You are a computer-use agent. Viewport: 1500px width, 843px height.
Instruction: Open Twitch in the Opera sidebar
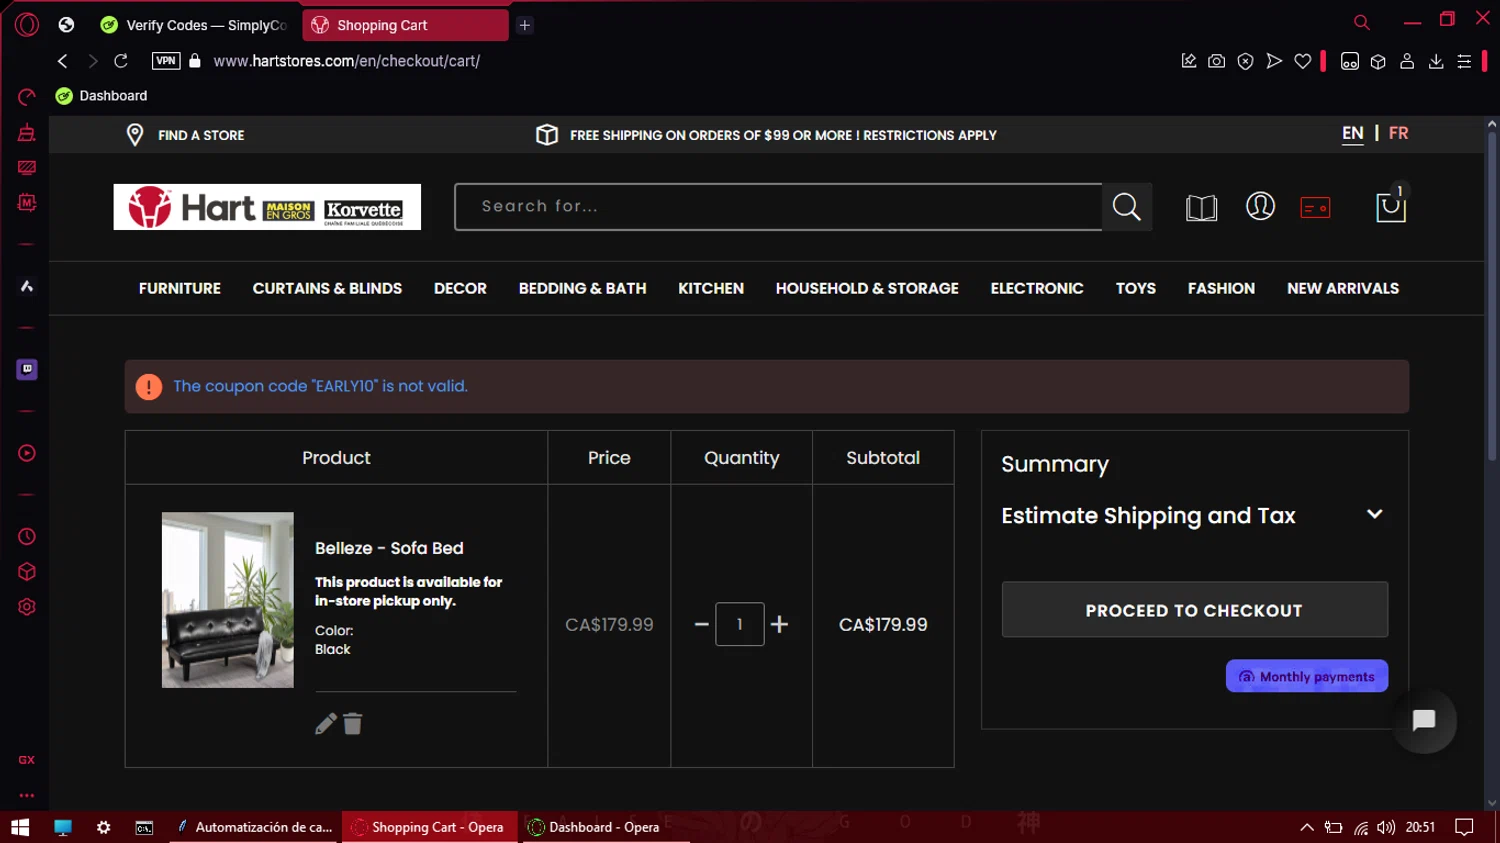pyautogui.click(x=27, y=370)
